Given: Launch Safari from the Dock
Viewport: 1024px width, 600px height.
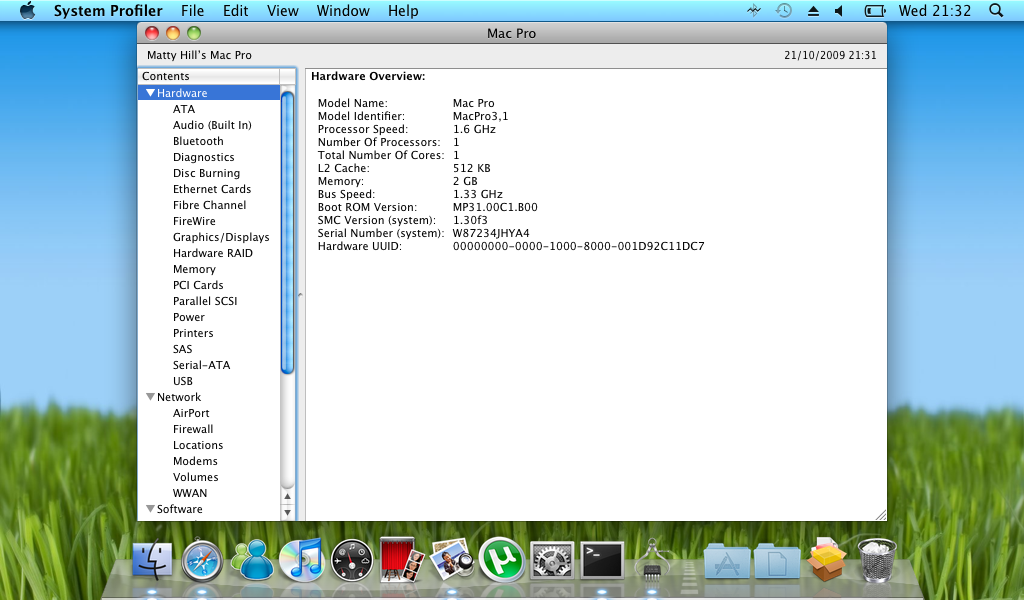Looking at the screenshot, I should pyautogui.click(x=202, y=560).
